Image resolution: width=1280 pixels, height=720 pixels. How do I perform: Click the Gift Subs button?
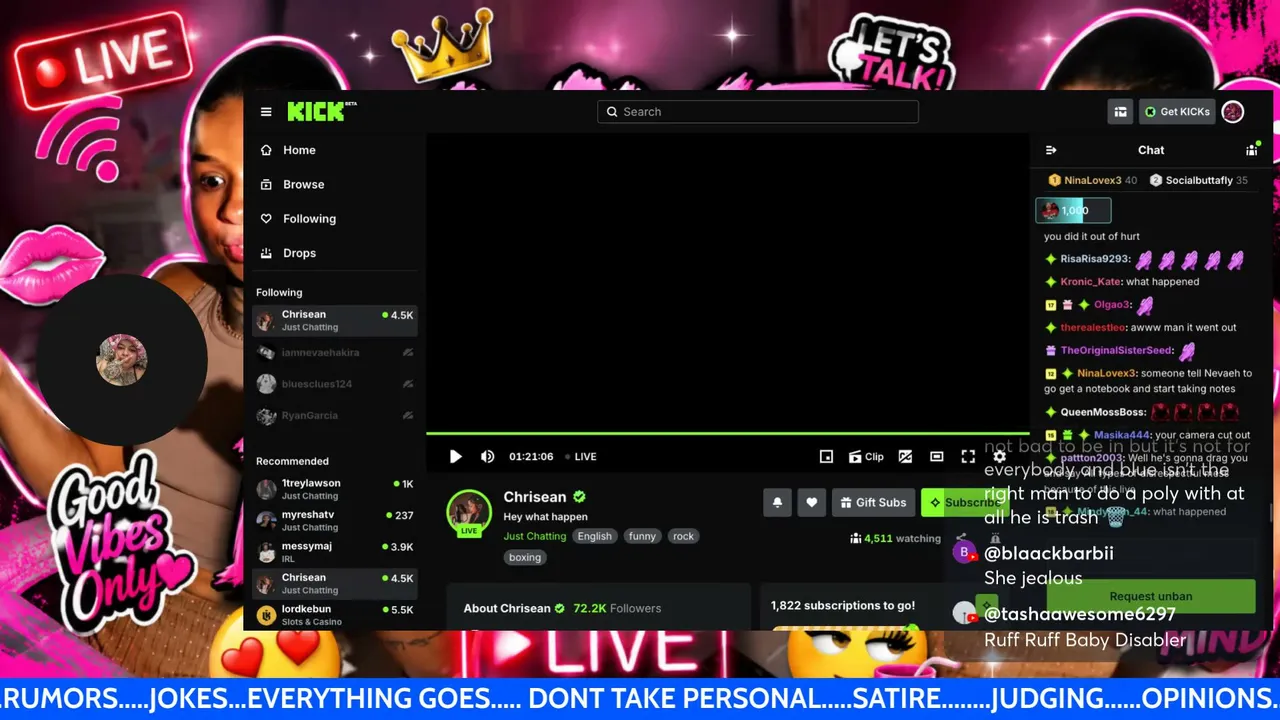pyautogui.click(x=873, y=502)
